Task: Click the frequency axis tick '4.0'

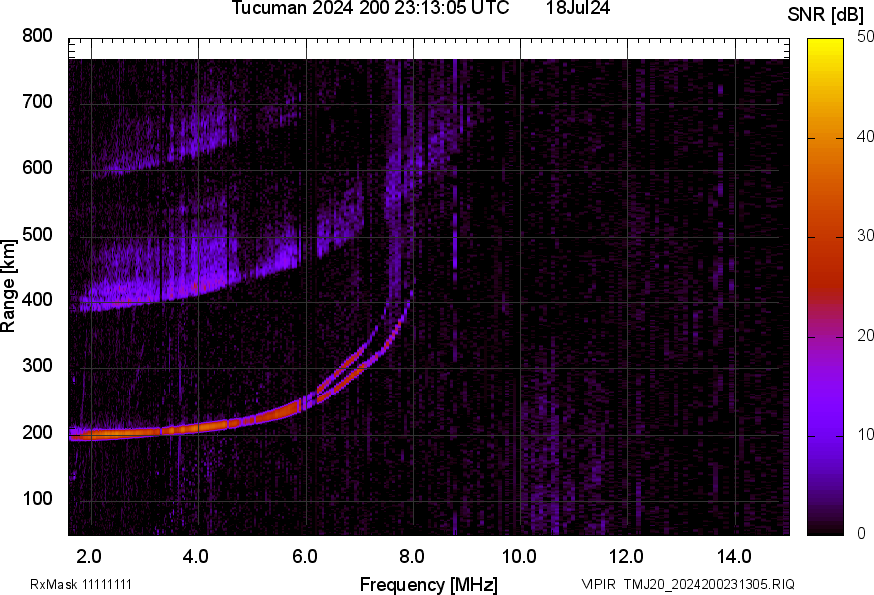Action: pyautogui.click(x=196, y=556)
